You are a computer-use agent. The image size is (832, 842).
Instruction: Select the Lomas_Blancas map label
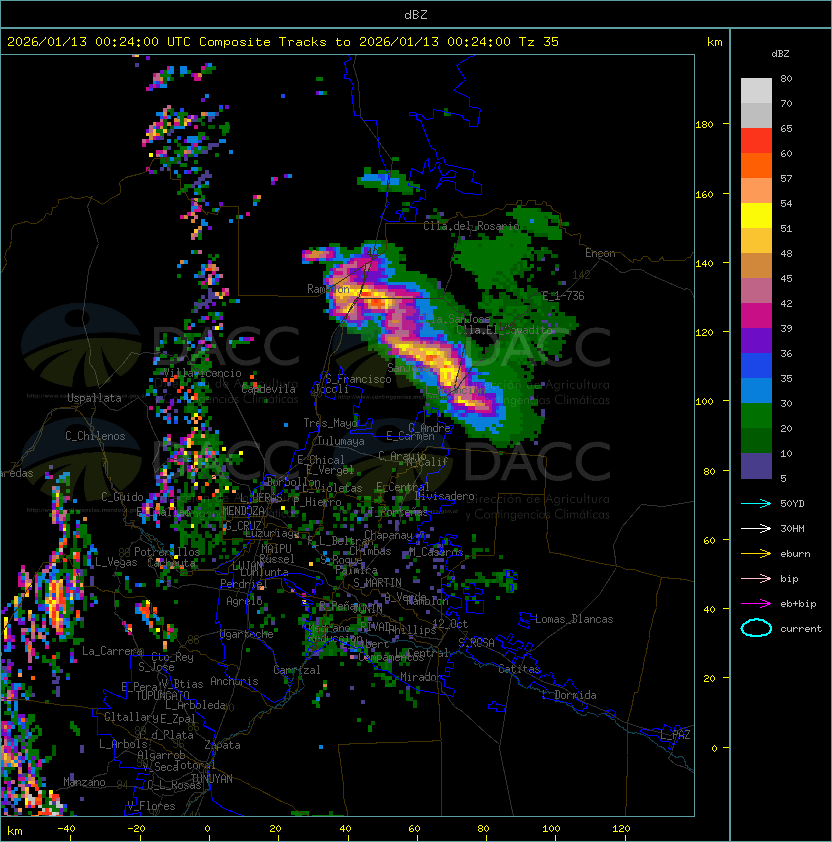click(x=574, y=619)
